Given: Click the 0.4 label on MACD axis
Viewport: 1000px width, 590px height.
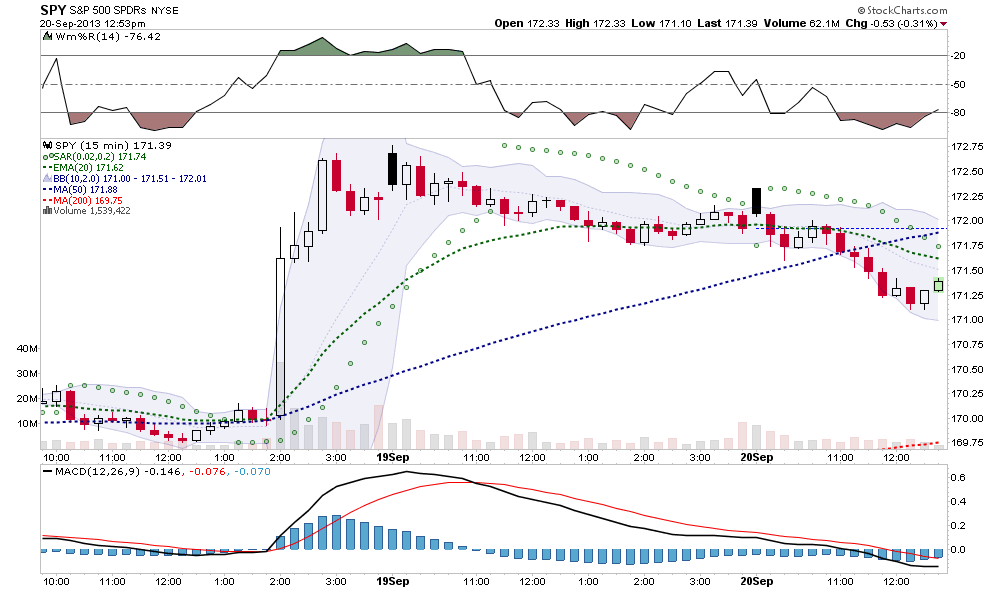Looking at the screenshot, I should coord(959,502).
